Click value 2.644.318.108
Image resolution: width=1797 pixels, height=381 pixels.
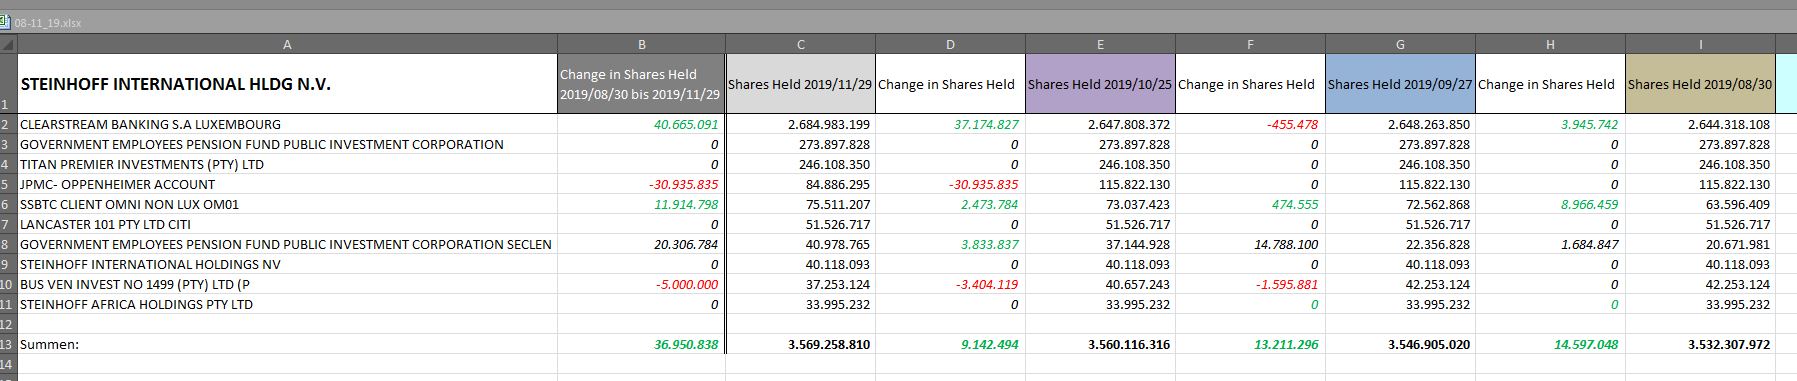point(1729,124)
